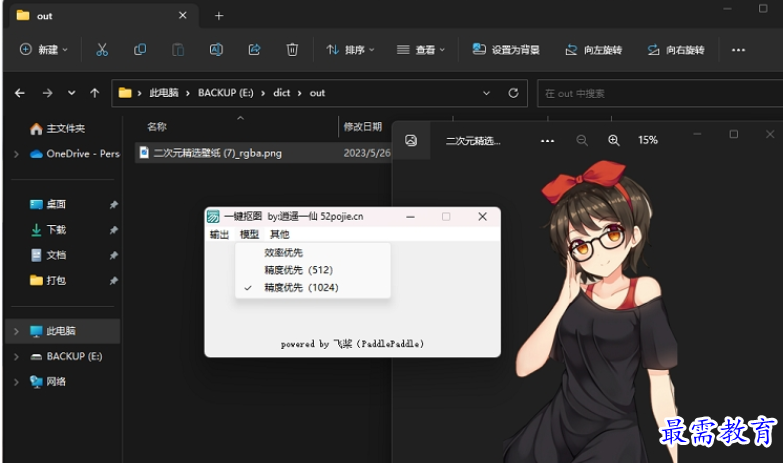
Task: Expand address bar history dropdown arrow
Action: point(486,93)
